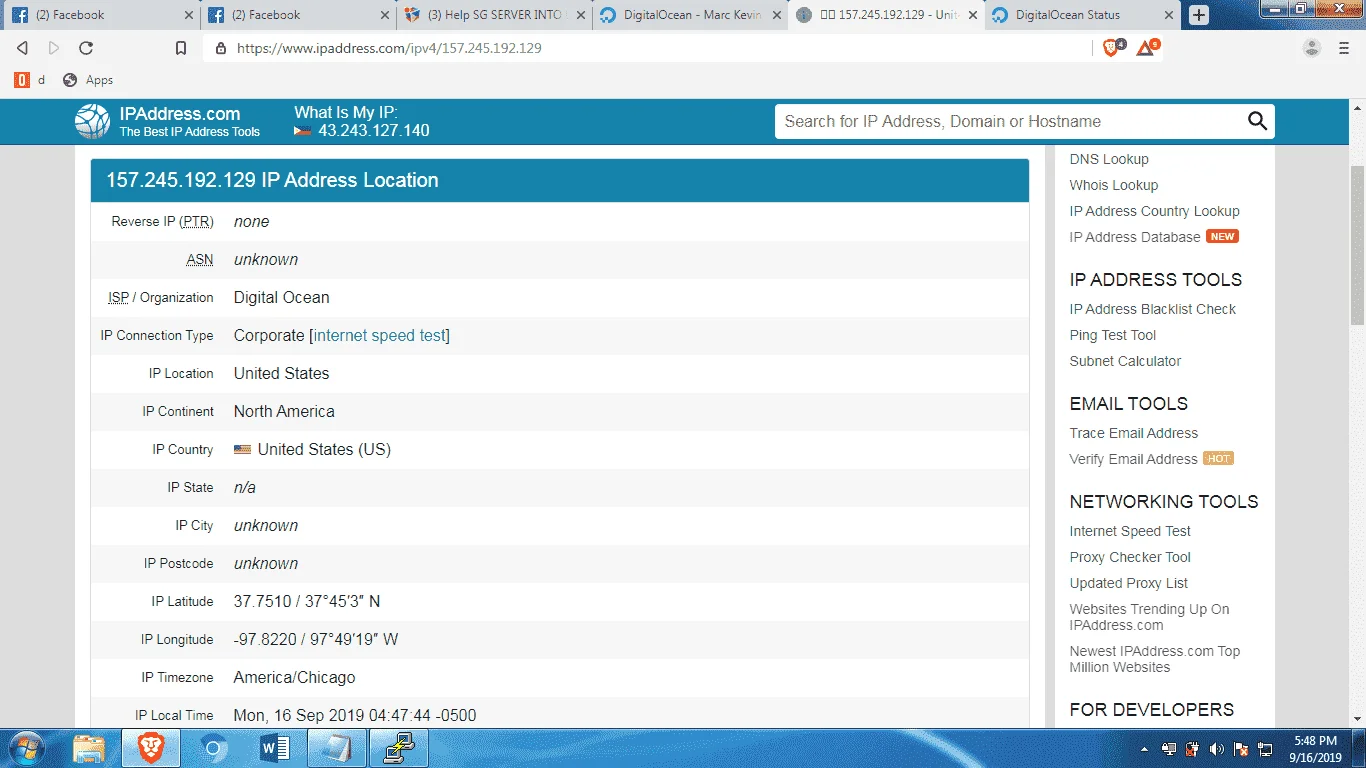Open the Subnet Calculator link
The image size is (1366, 768).
click(x=1125, y=361)
